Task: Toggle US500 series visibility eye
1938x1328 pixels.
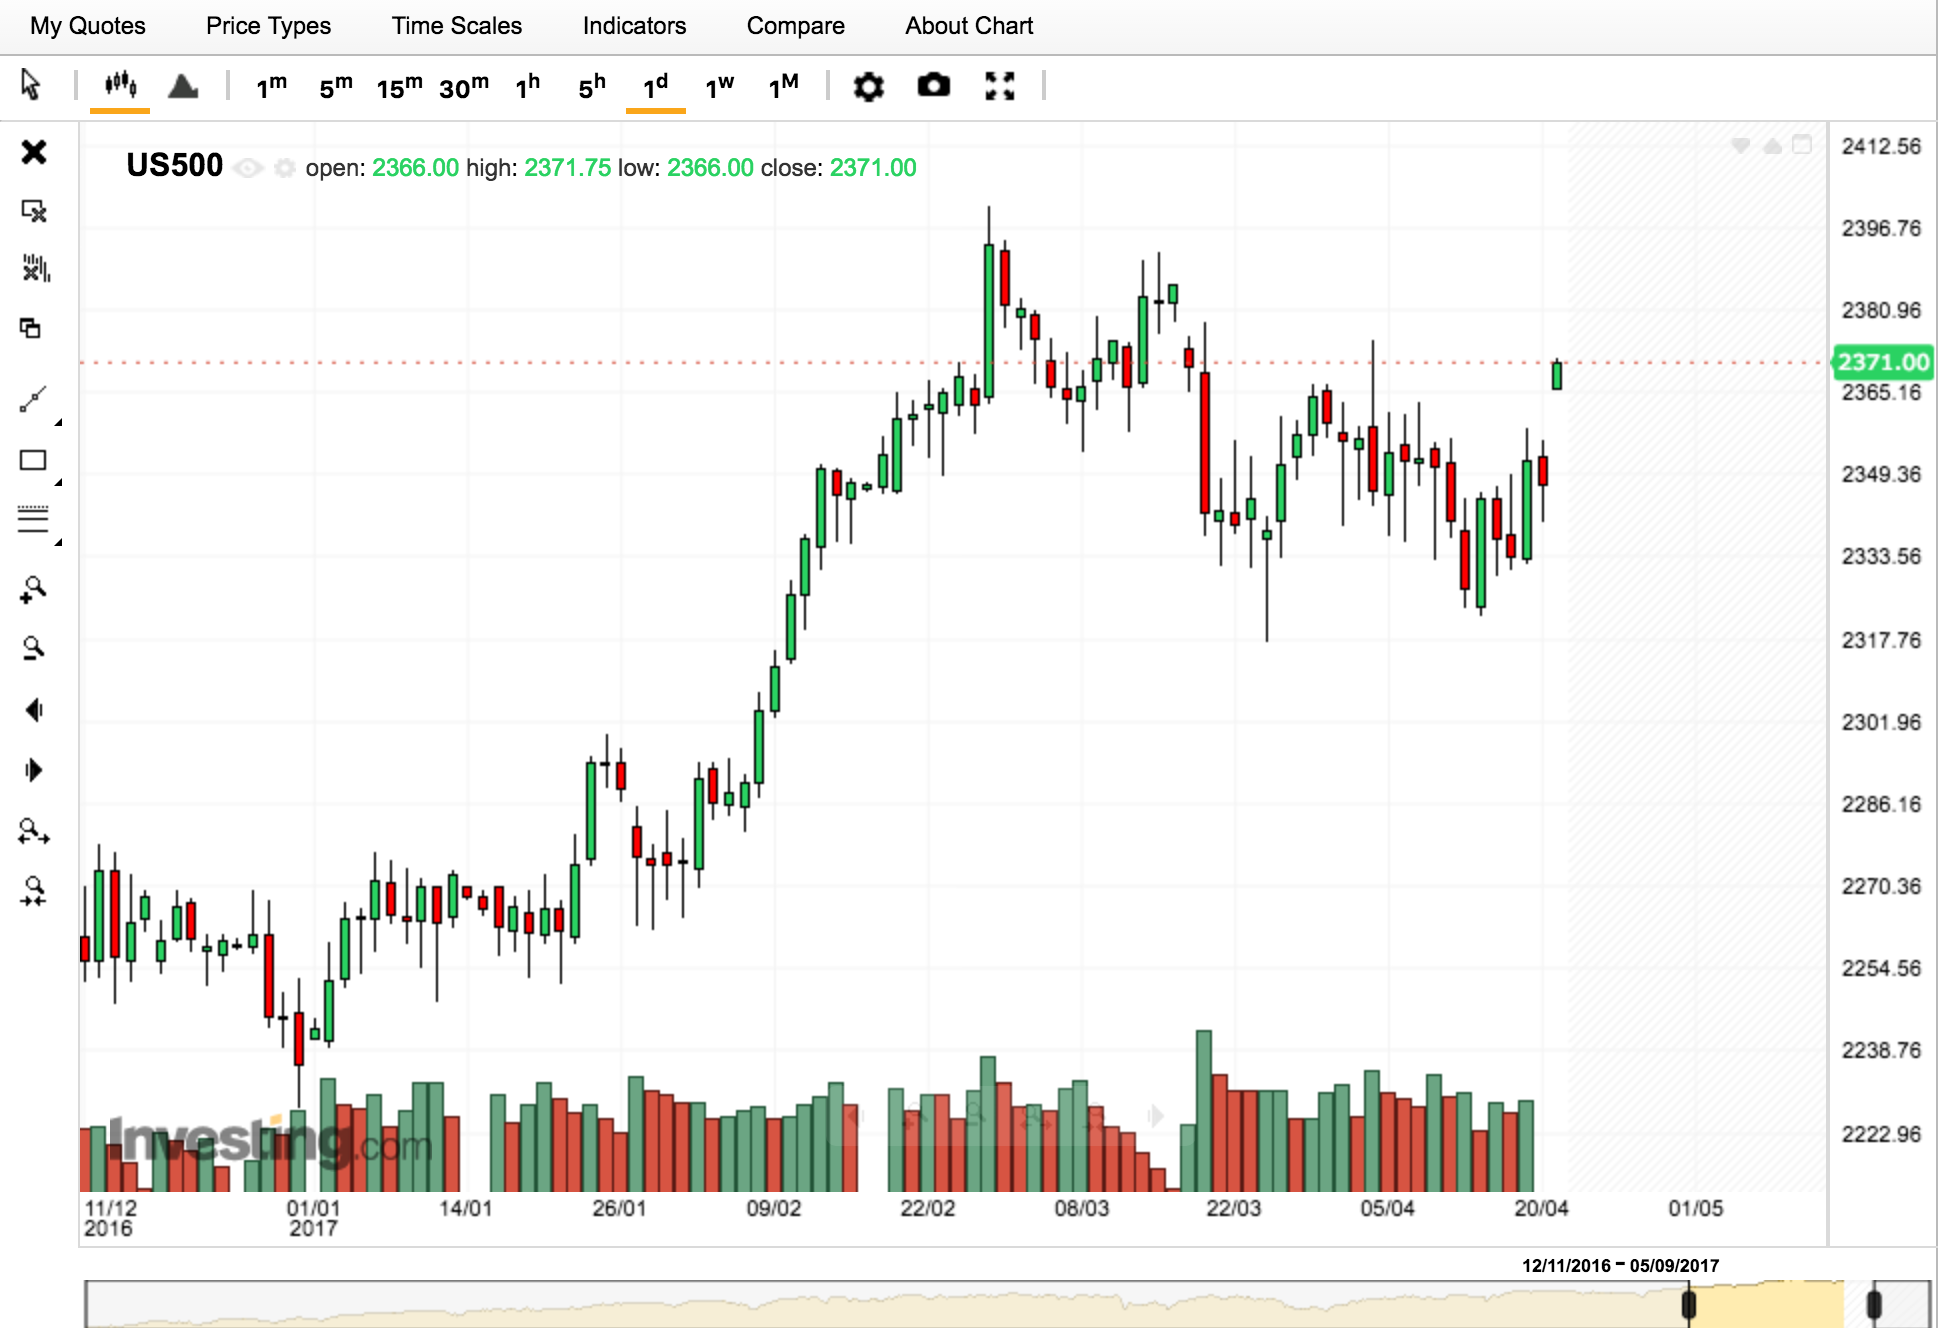Action: point(248,168)
